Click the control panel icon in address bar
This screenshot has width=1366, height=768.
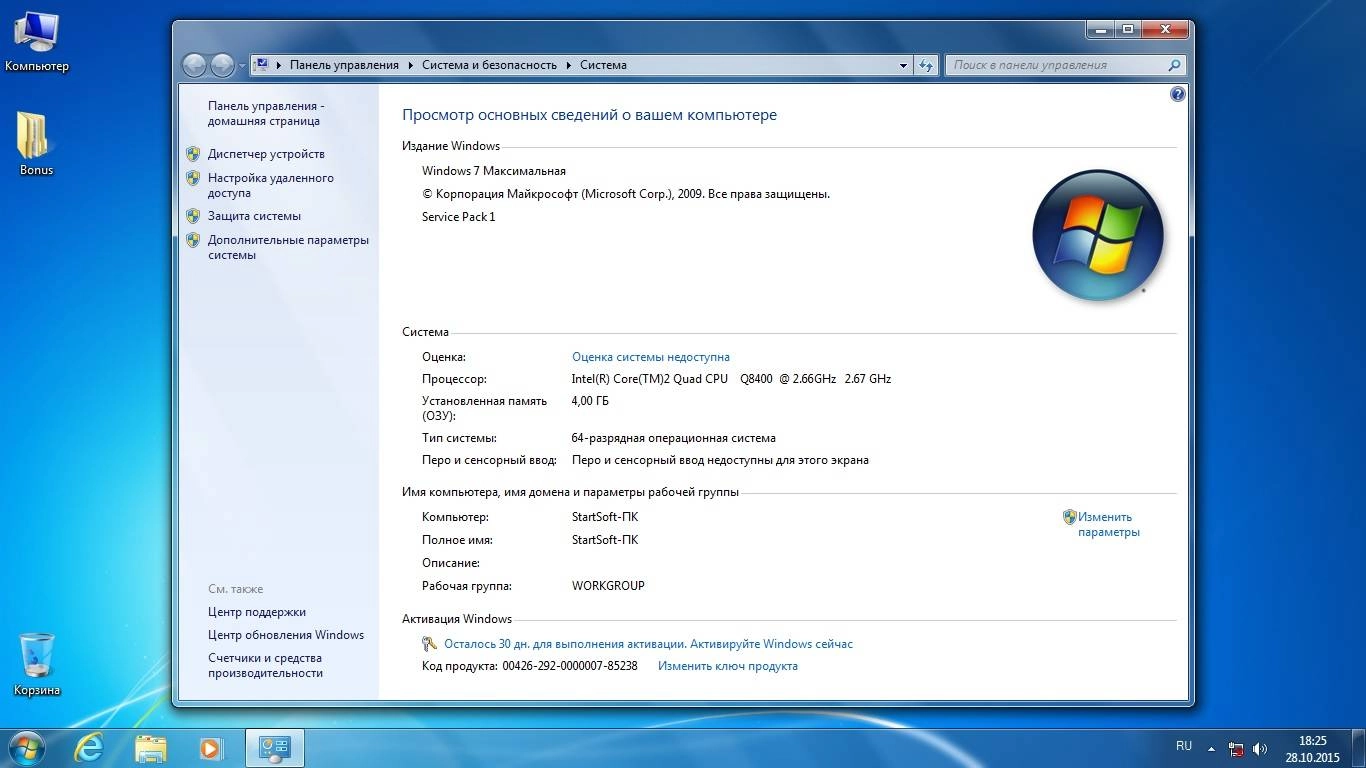[x=262, y=65]
